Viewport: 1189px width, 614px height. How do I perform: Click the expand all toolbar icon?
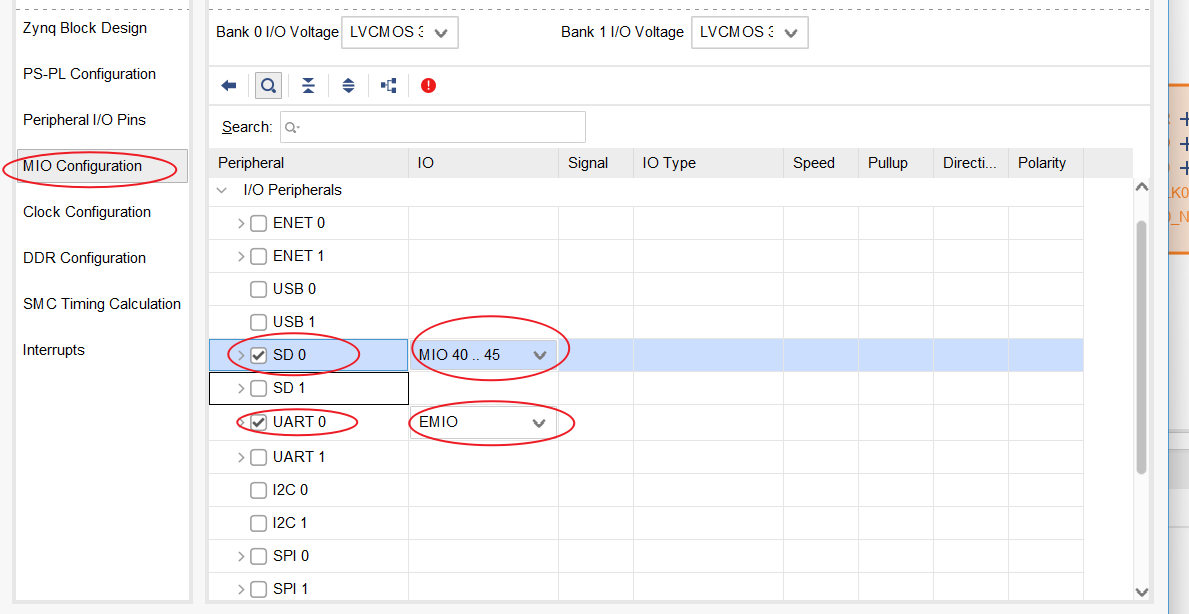coord(348,86)
